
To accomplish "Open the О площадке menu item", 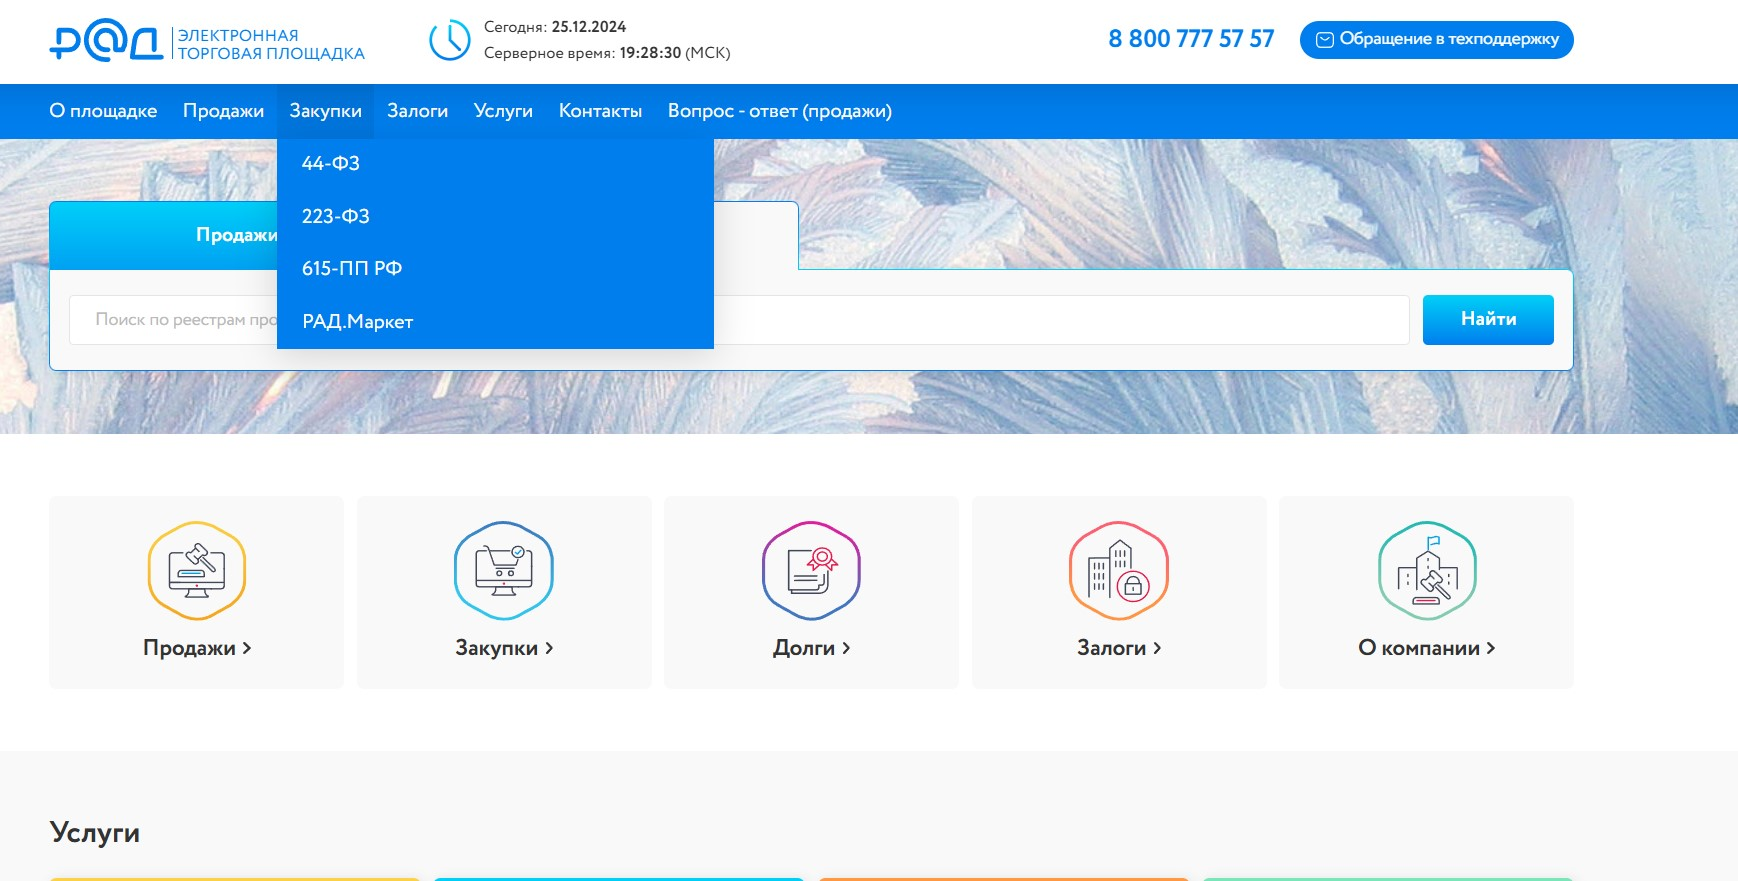I will click(x=103, y=111).
